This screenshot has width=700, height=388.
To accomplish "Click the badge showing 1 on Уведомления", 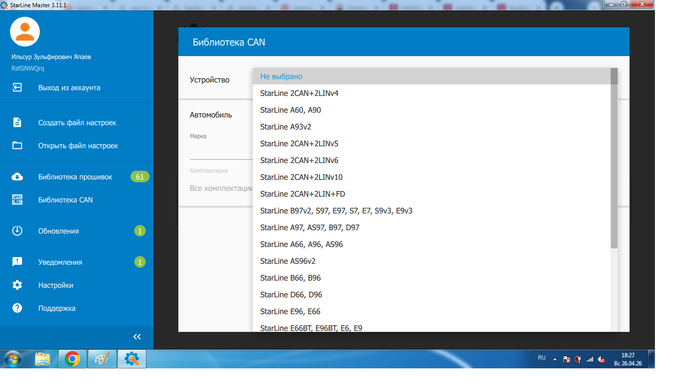I will 140,262.
